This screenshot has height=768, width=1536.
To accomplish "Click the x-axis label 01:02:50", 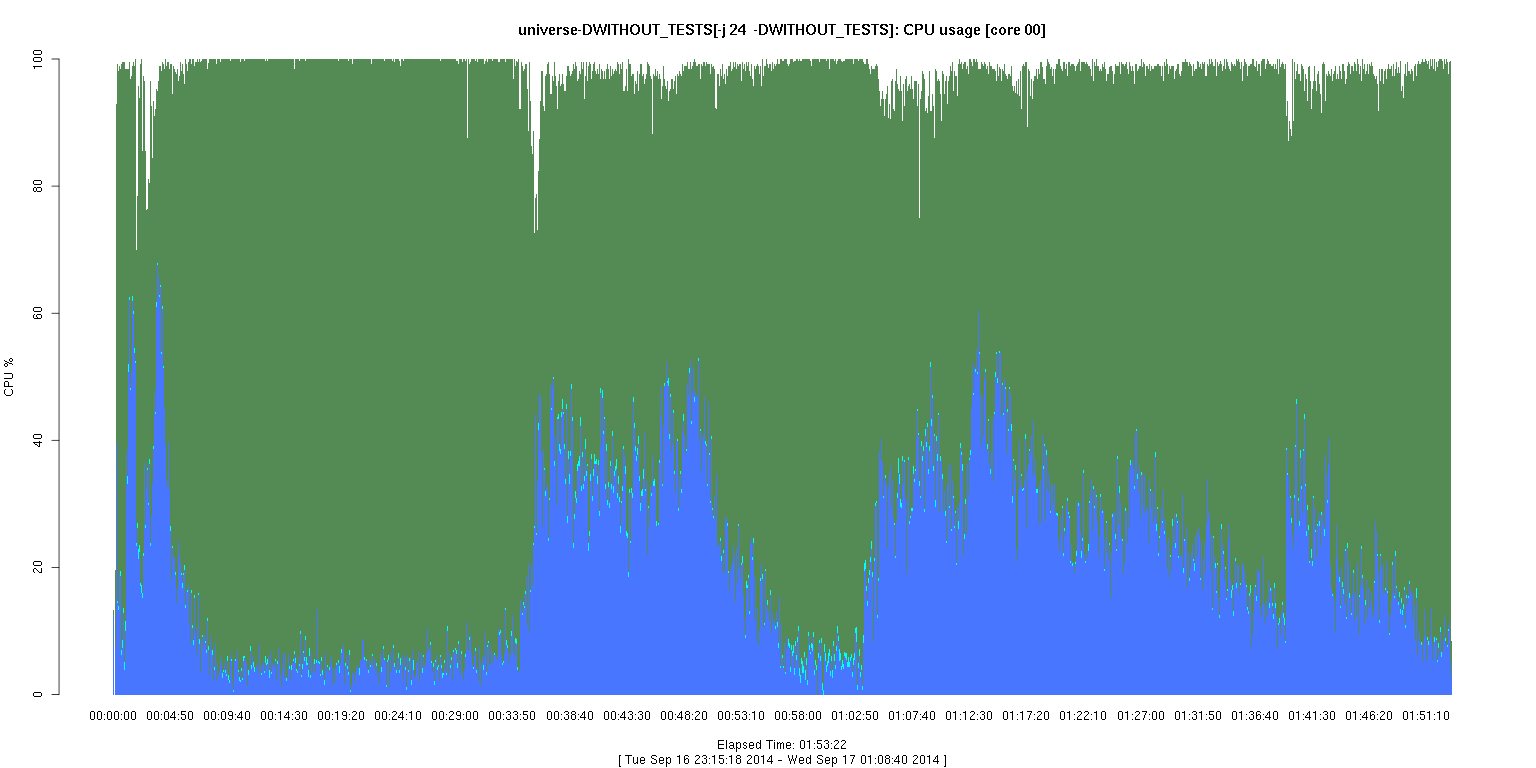I will click(855, 716).
